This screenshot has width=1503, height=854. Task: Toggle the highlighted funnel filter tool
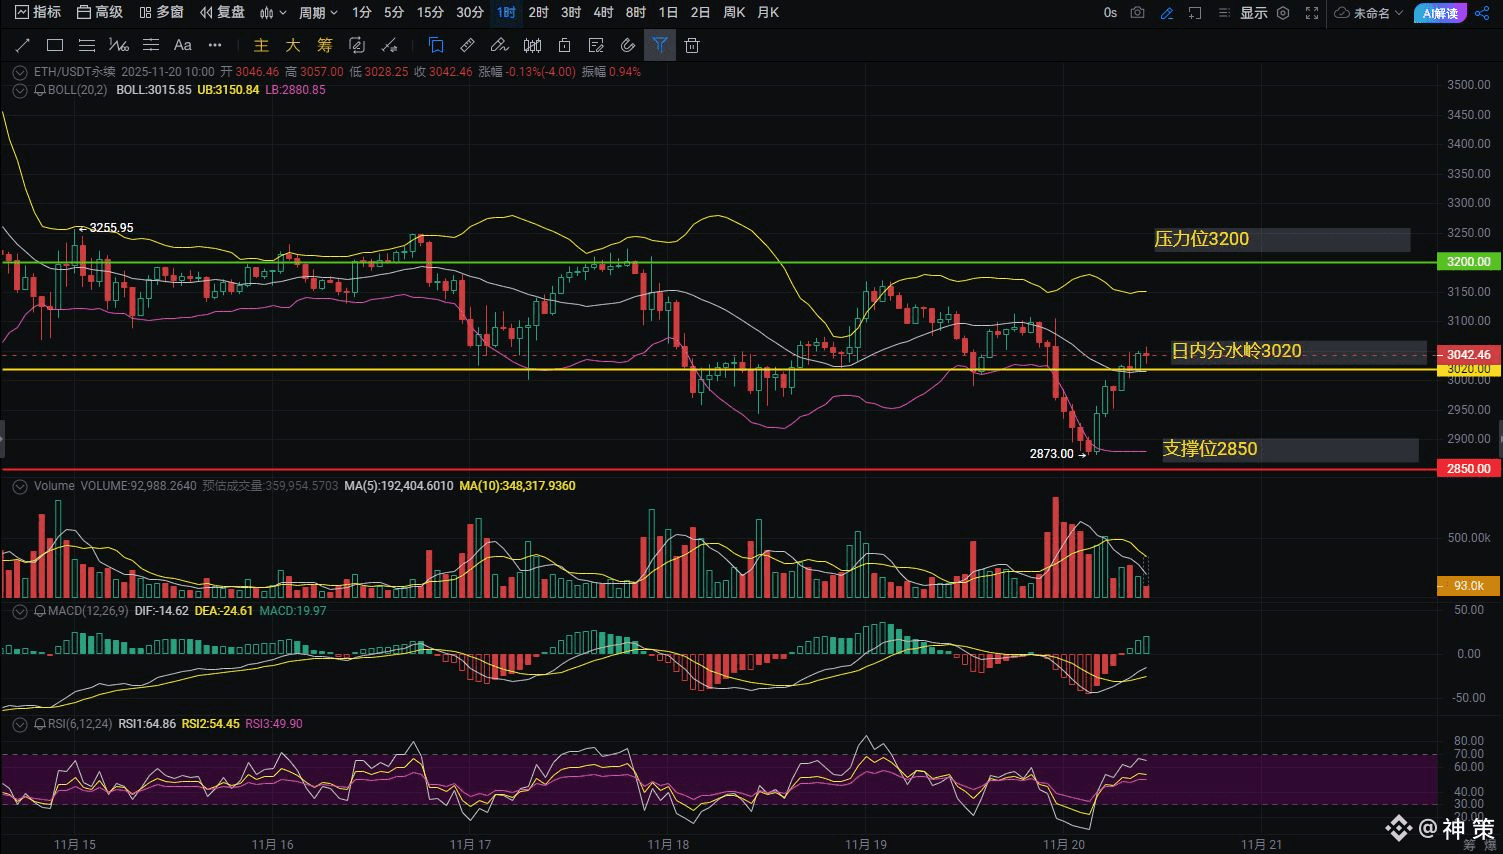tap(659, 45)
